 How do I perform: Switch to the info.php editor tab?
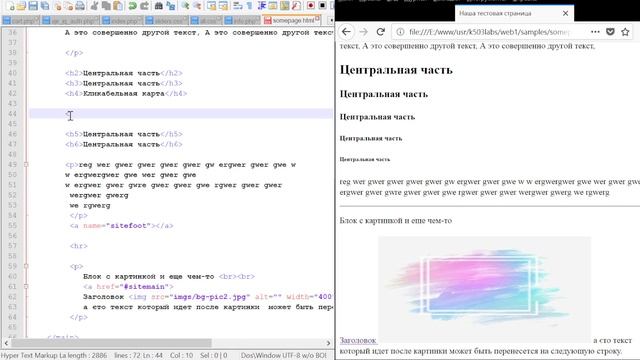[242, 20]
